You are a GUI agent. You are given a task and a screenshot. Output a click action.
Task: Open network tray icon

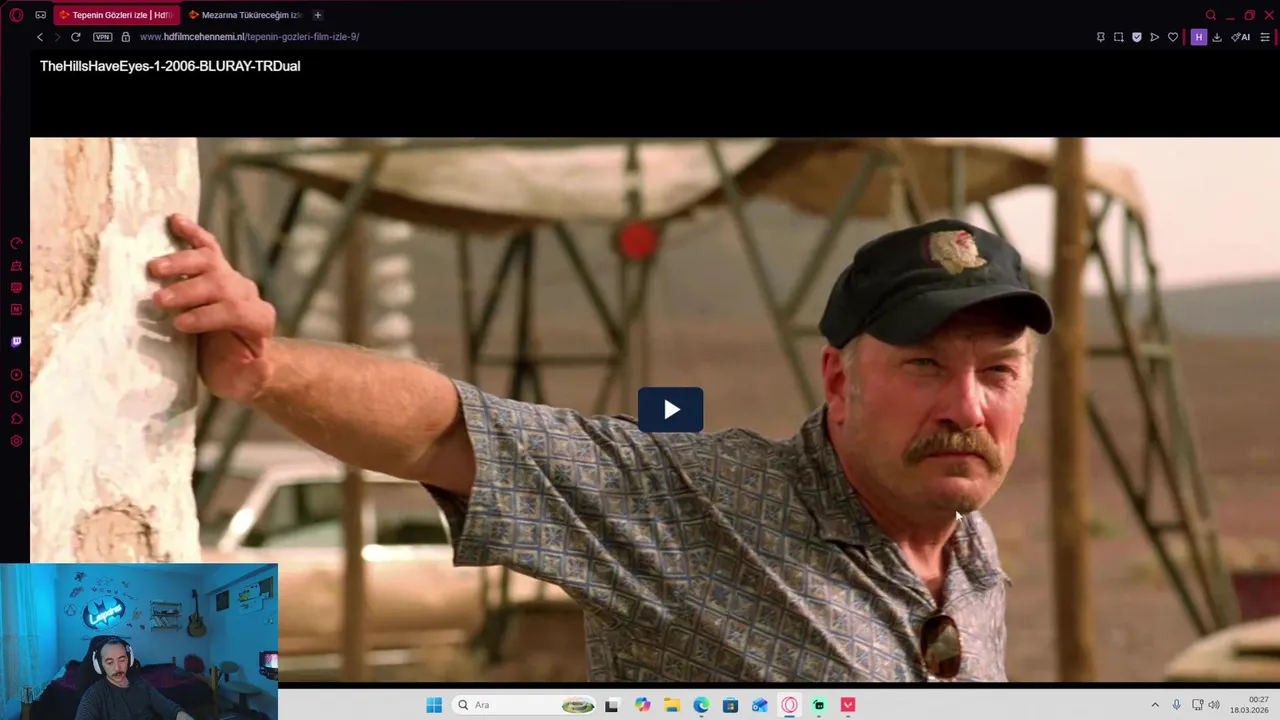(1197, 705)
